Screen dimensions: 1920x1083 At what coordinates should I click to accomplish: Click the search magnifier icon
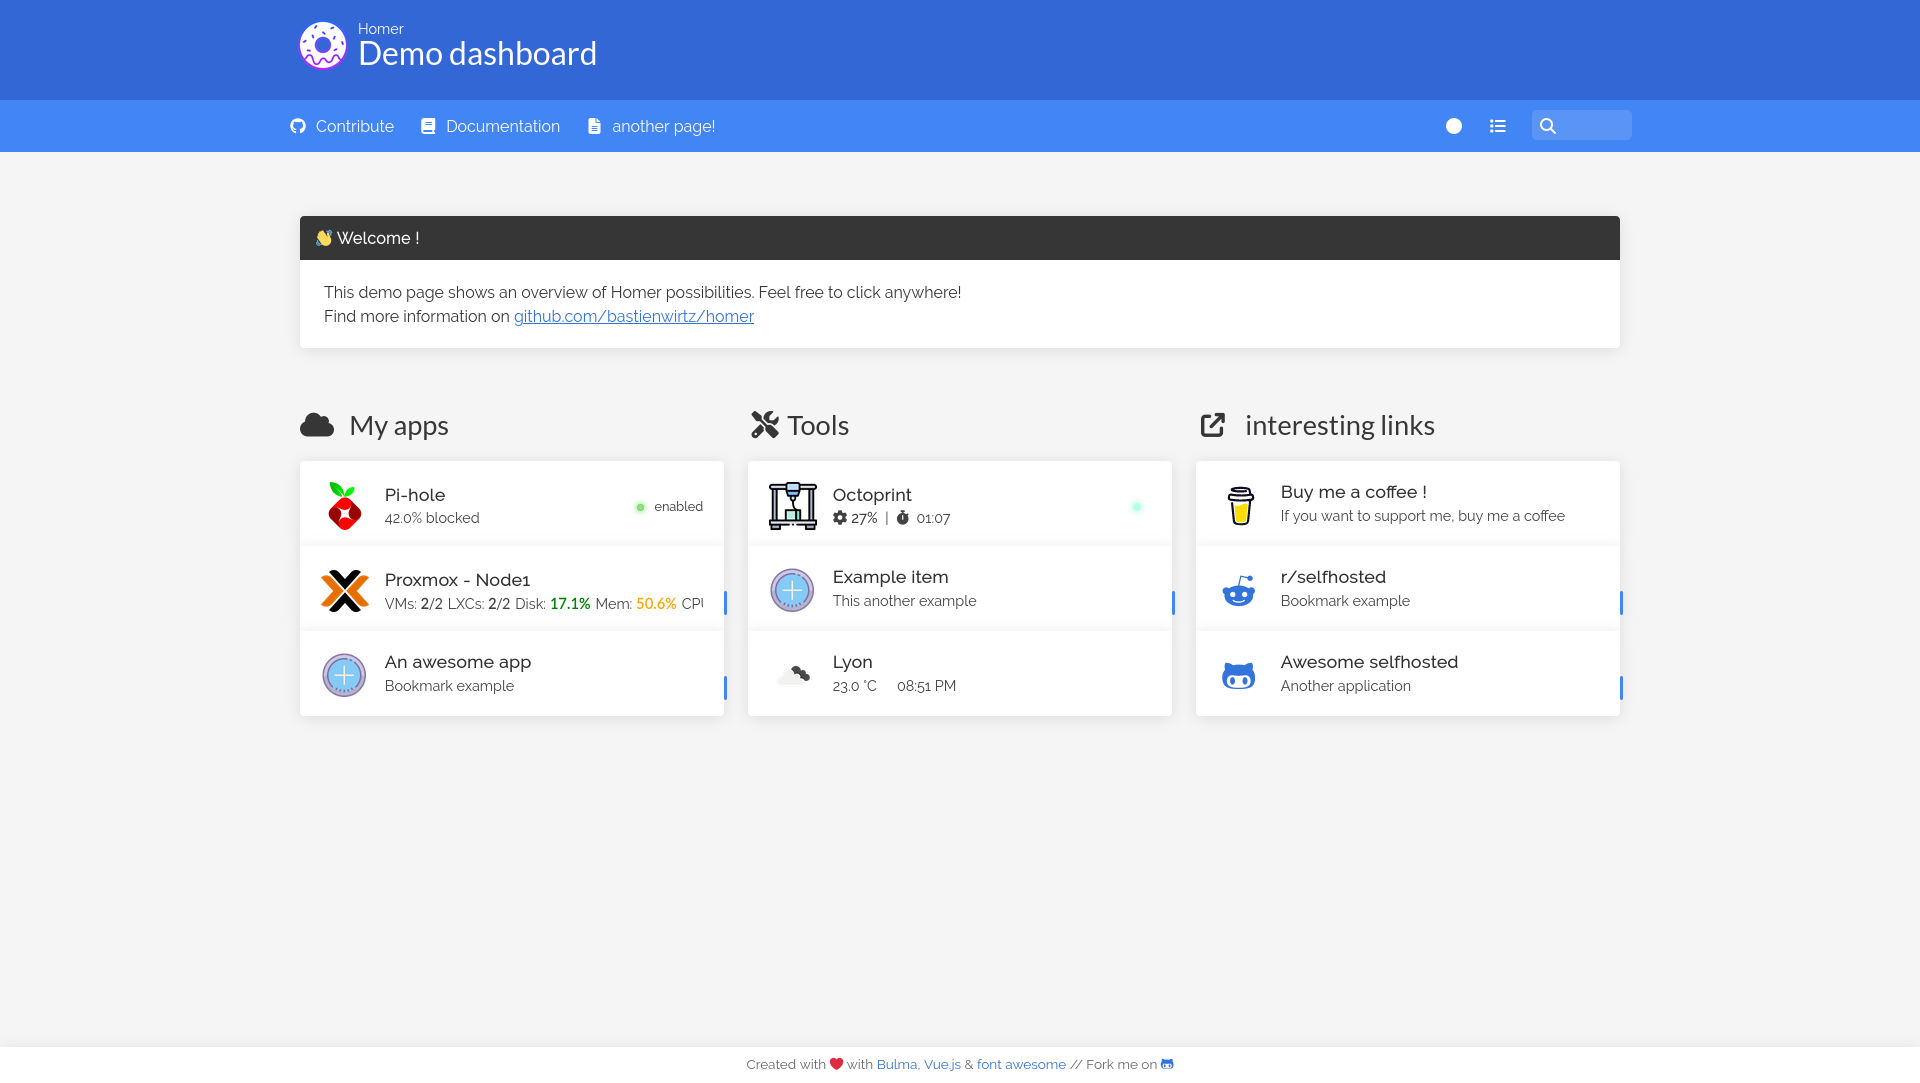click(1548, 126)
